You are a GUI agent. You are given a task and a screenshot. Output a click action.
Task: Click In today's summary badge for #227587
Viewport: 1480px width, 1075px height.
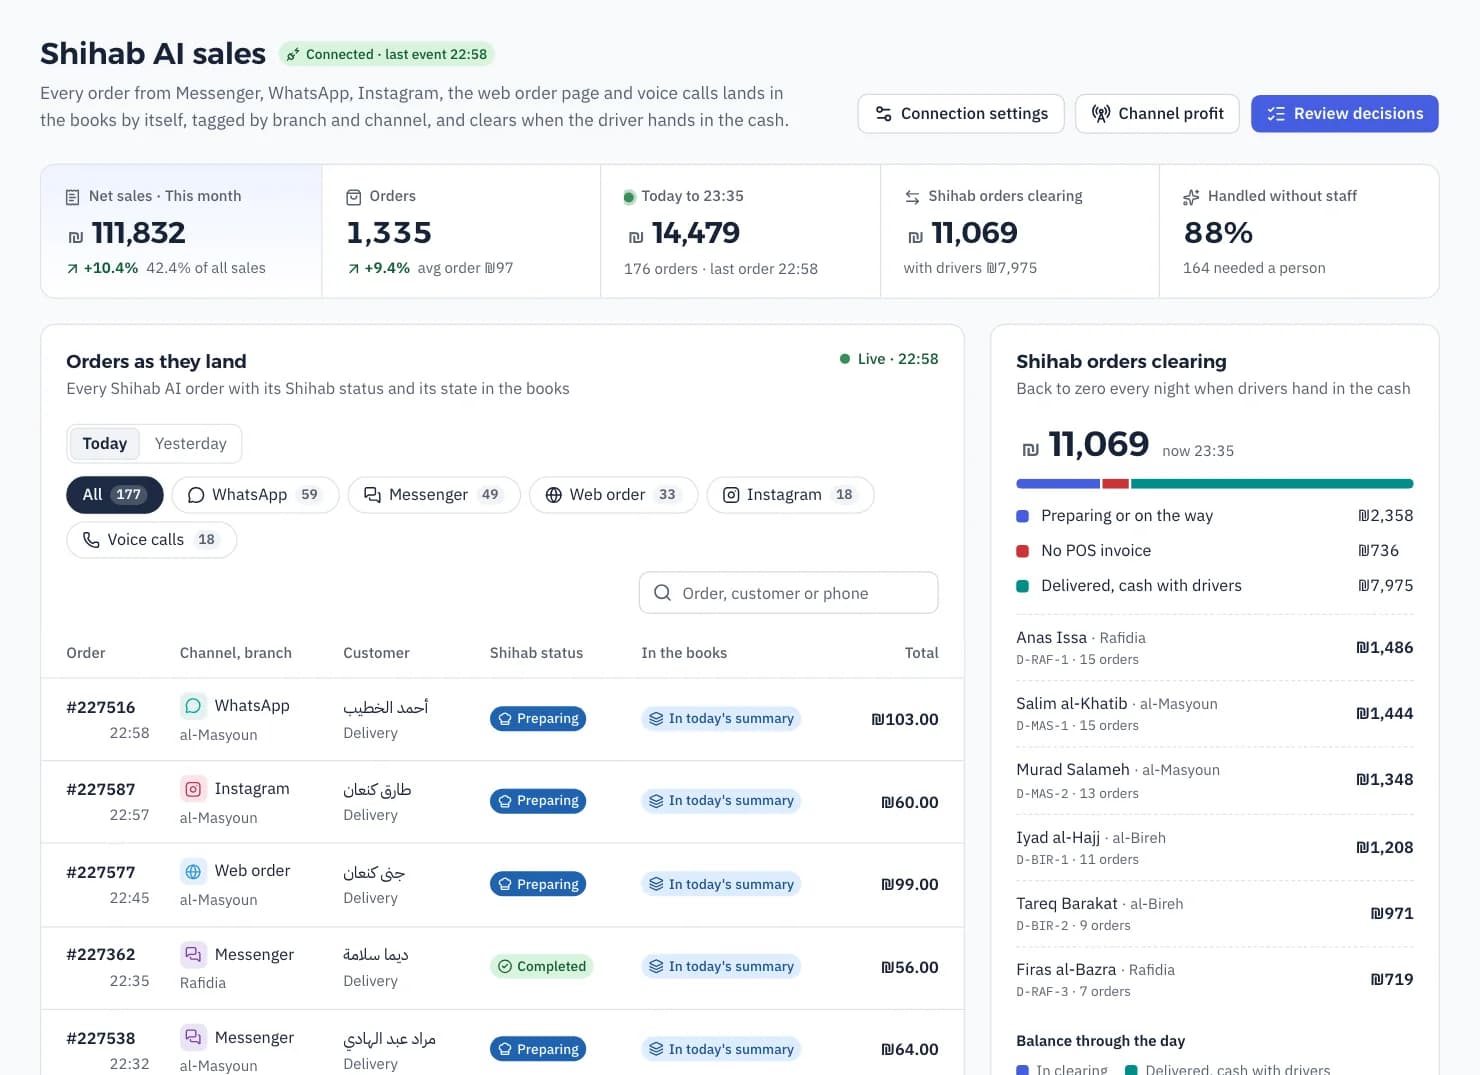click(x=721, y=801)
